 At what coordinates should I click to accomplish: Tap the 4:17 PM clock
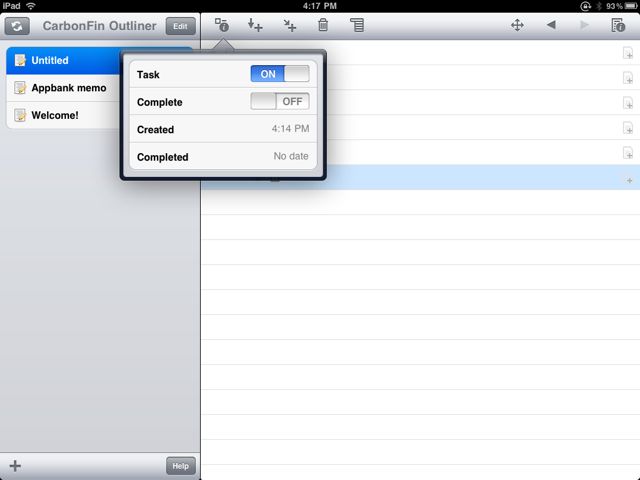point(320,6)
